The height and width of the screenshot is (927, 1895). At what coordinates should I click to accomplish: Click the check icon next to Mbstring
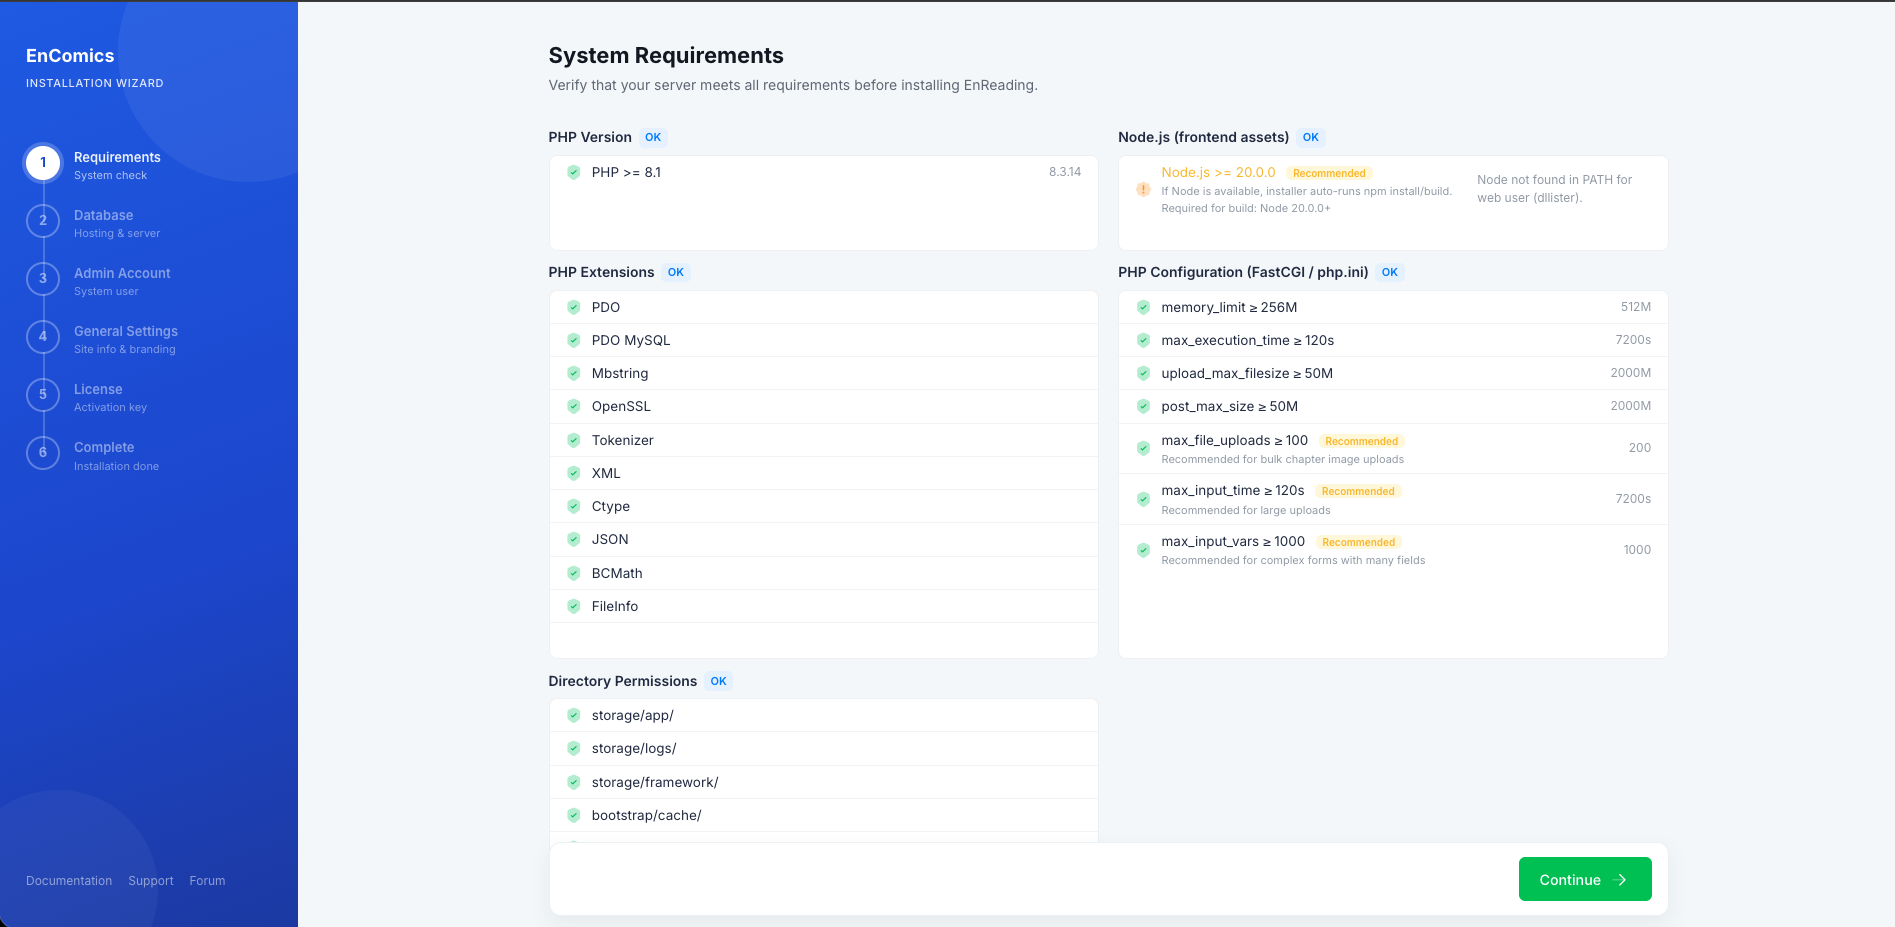click(574, 373)
